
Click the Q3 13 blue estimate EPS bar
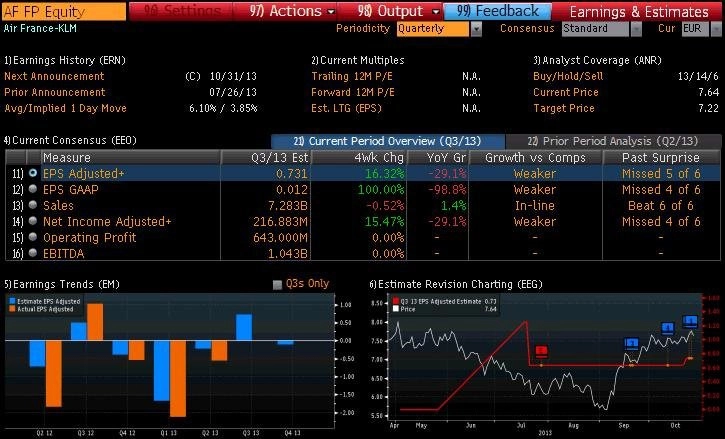coord(244,327)
